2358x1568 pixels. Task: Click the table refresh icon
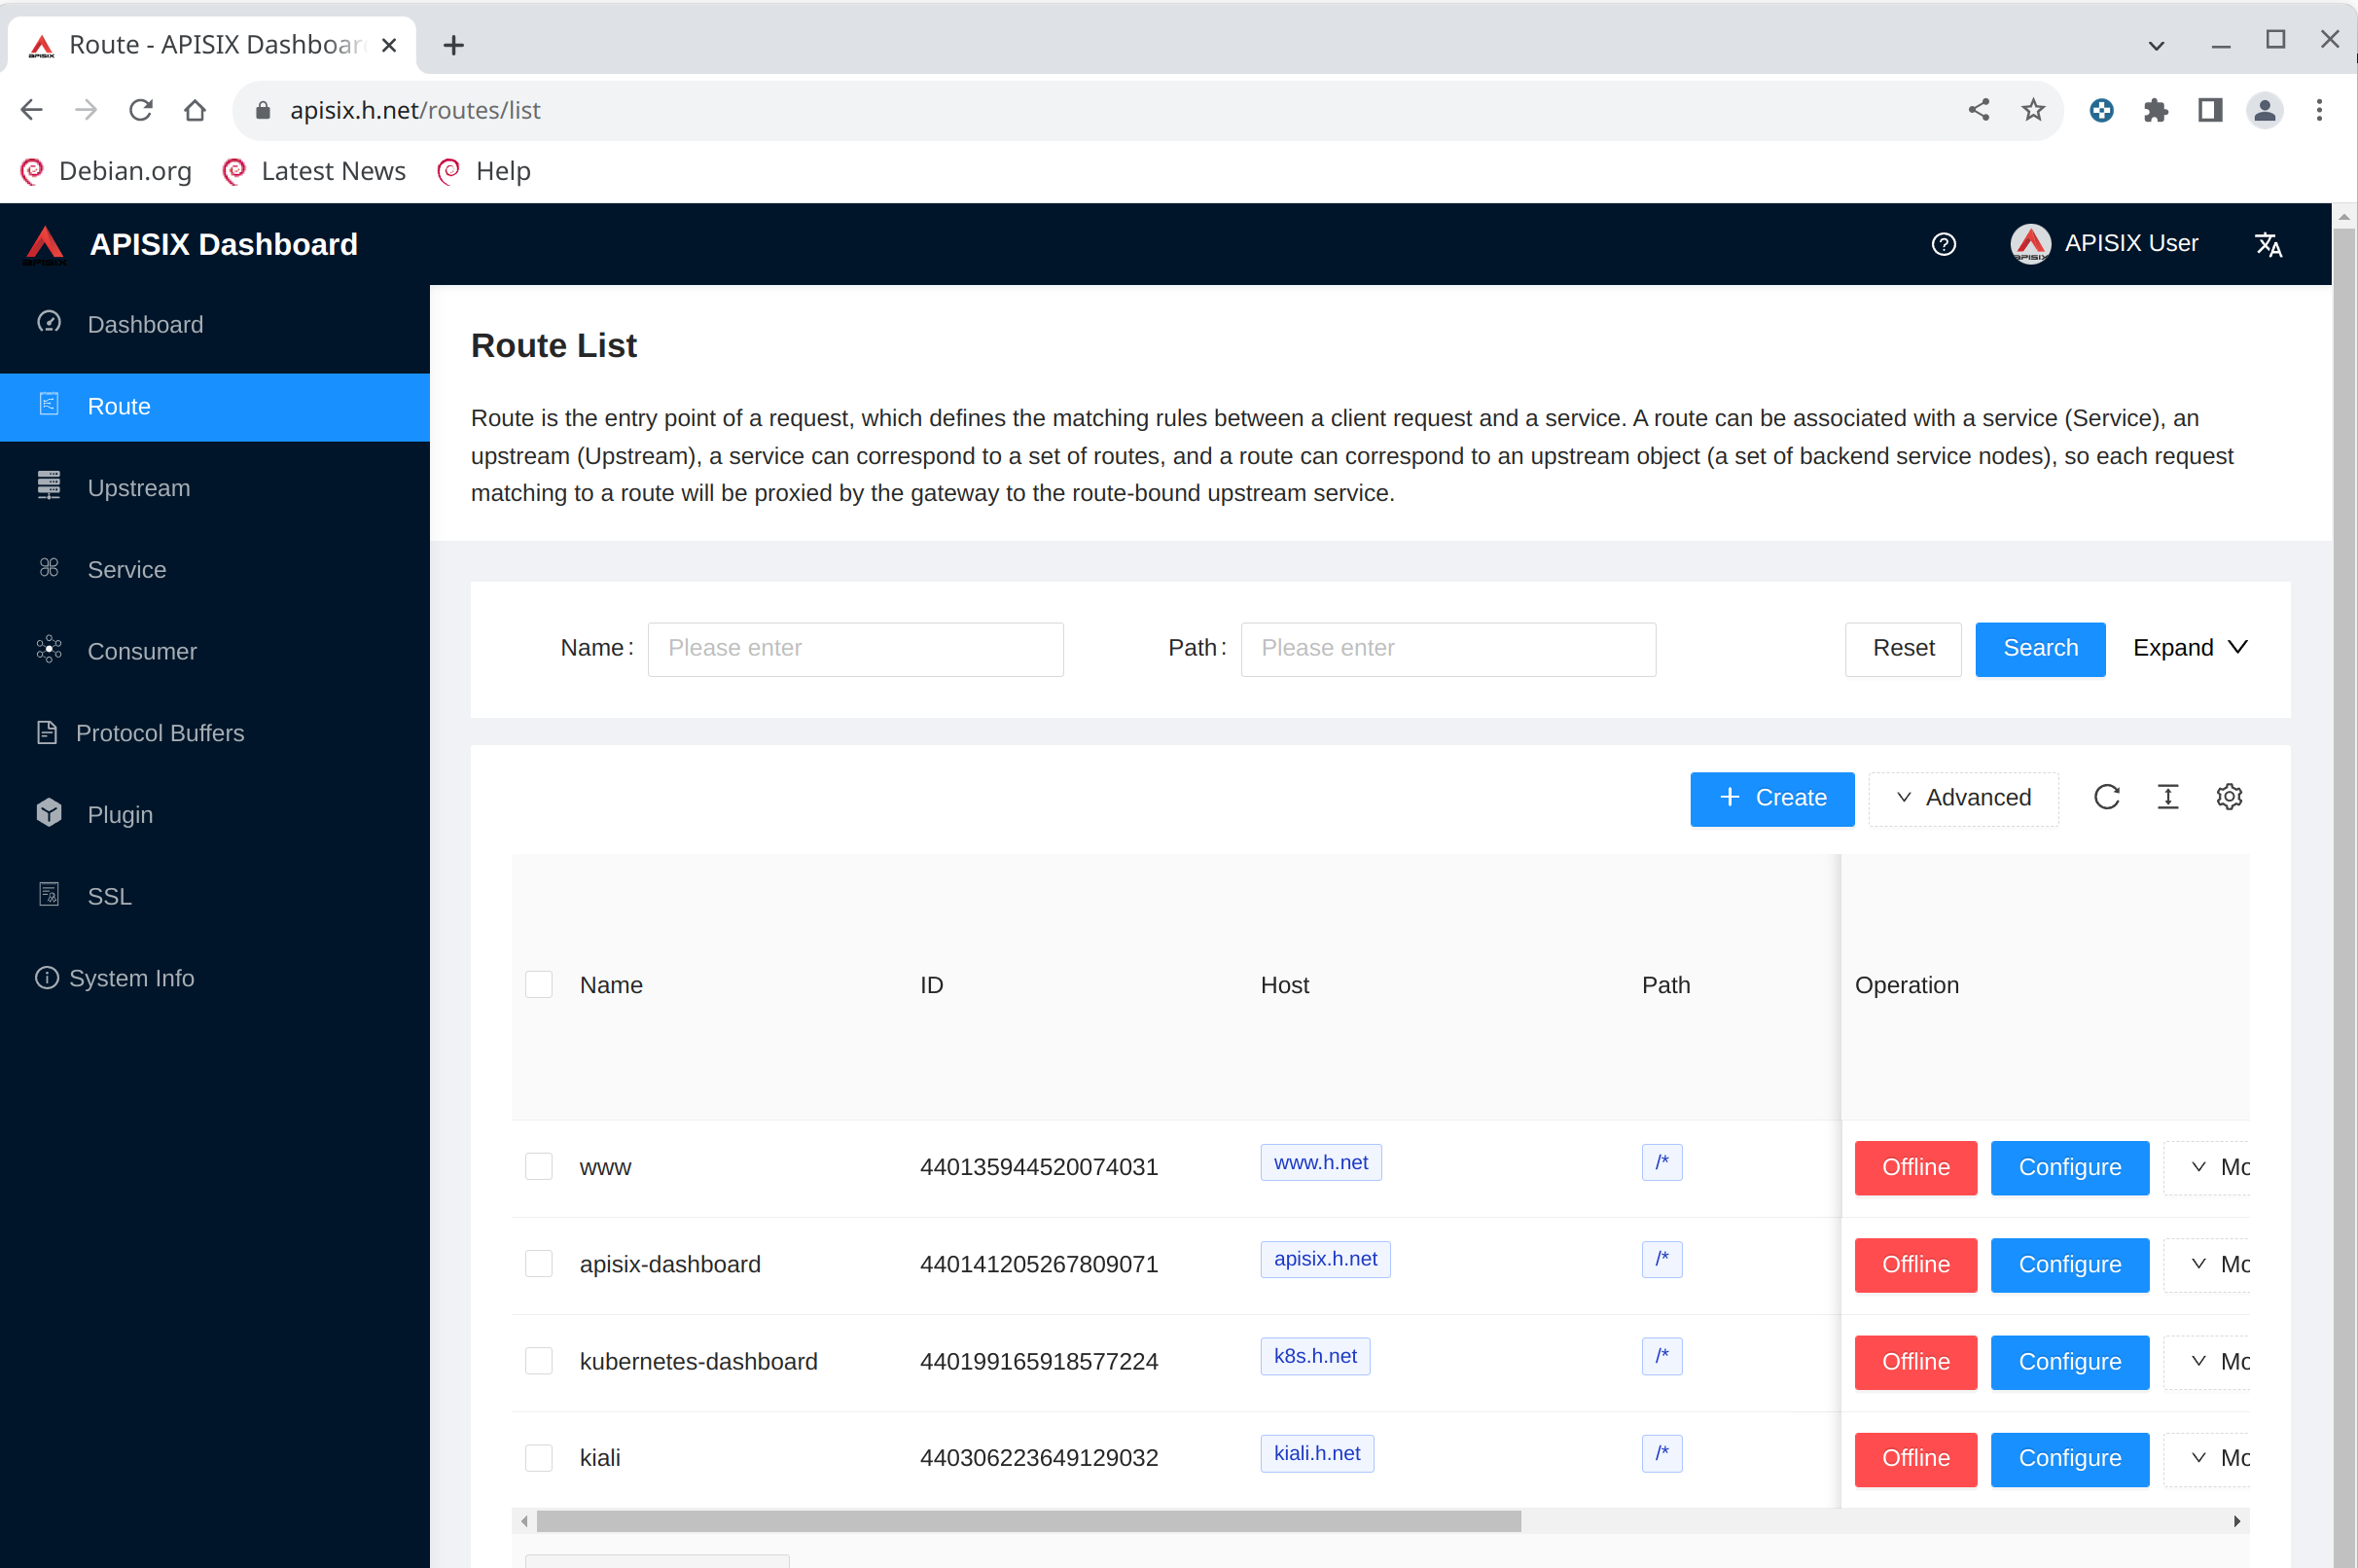[2106, 797]
